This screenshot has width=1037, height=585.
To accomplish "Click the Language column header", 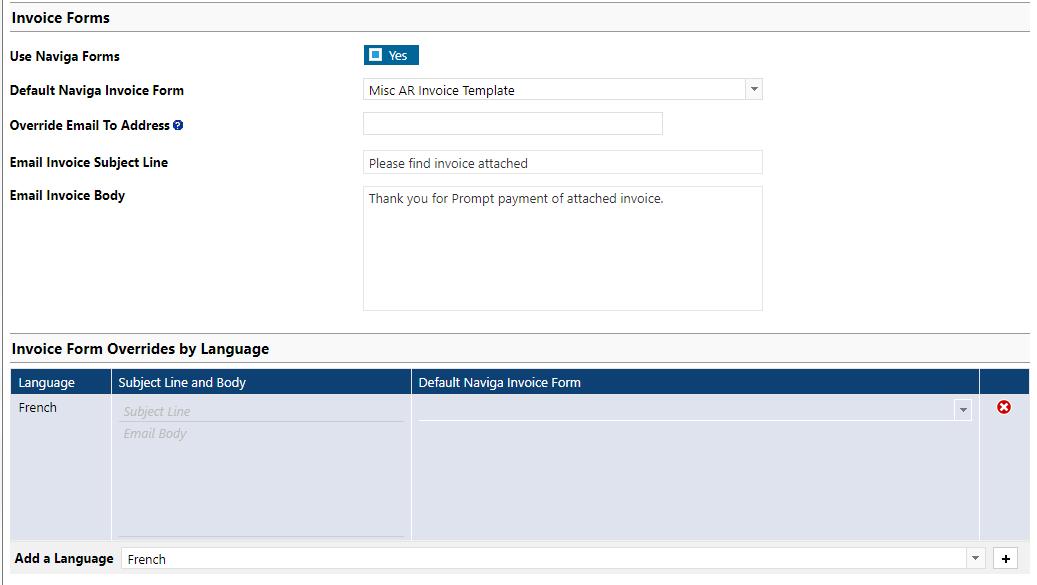I will click(47, 382).
